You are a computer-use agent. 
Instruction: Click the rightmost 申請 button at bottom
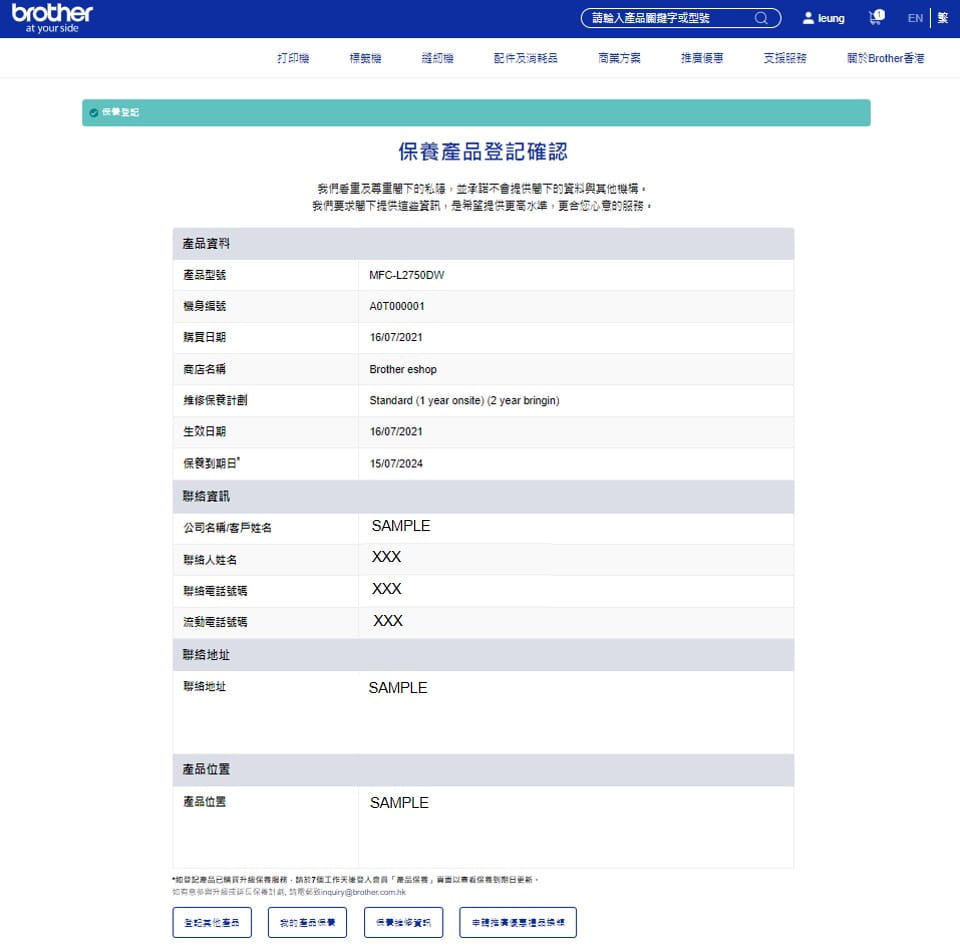point(518,922)
